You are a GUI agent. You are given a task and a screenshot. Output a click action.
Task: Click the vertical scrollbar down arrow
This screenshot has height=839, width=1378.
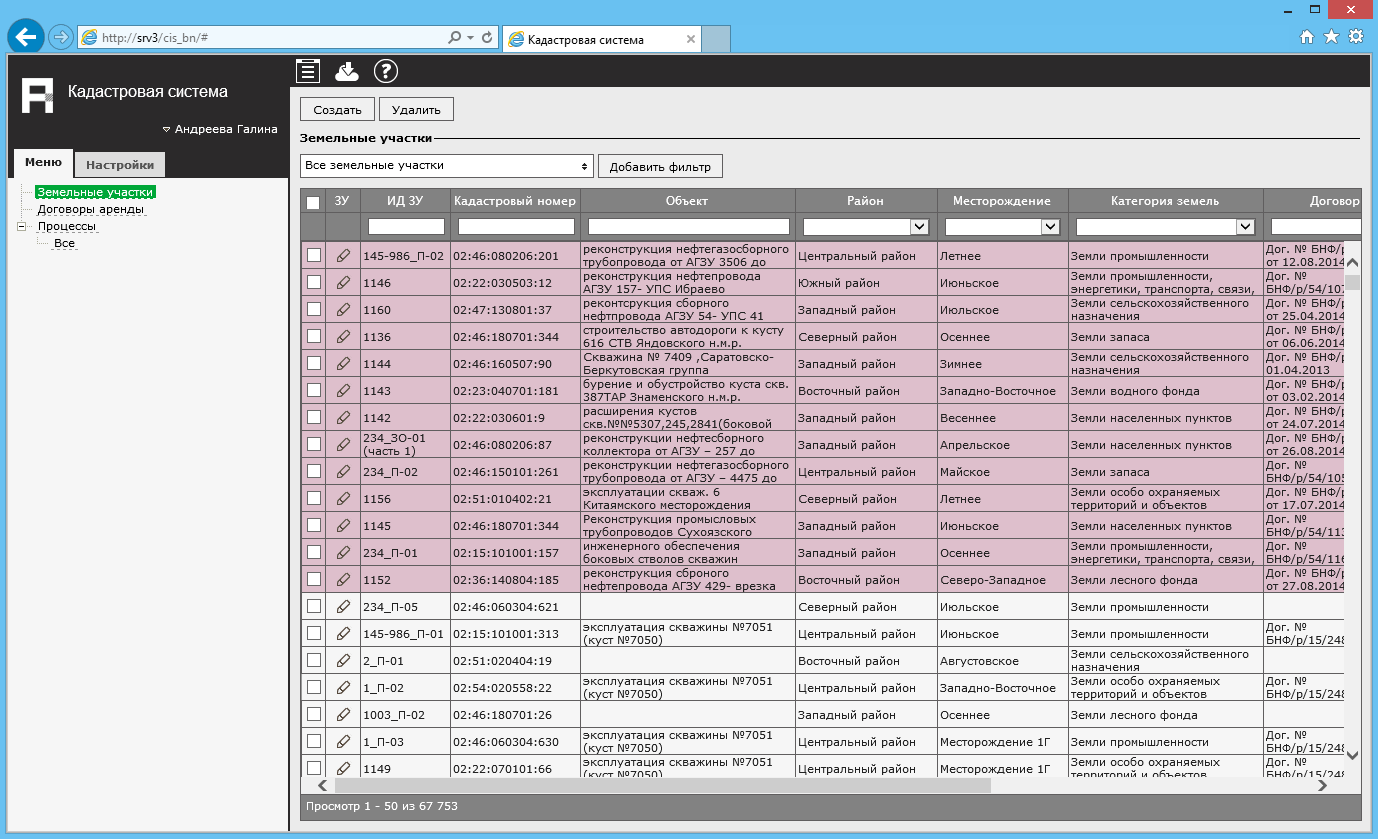click(1352, 756)
